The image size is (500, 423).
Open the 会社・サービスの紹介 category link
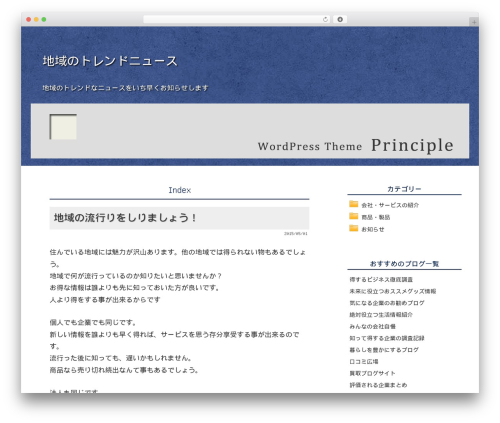(390, 205)
